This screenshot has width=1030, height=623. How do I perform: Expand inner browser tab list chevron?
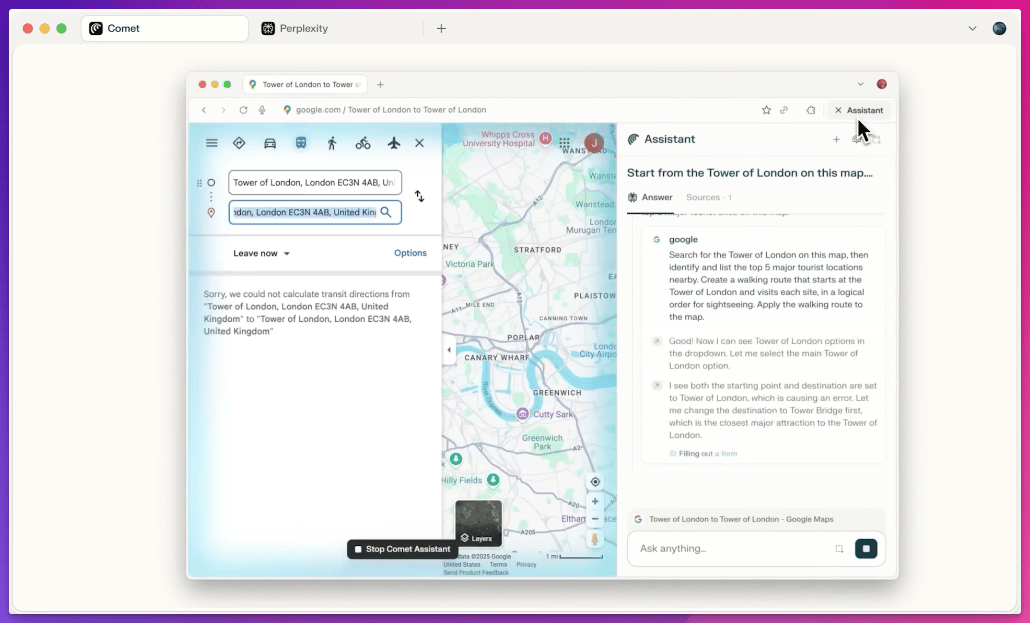(860, 84)
